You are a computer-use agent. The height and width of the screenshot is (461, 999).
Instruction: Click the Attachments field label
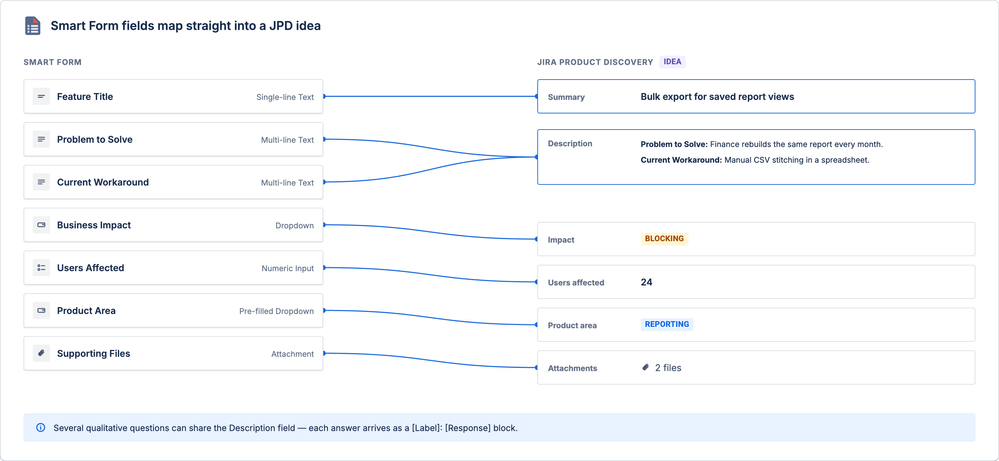coord(573,368)
